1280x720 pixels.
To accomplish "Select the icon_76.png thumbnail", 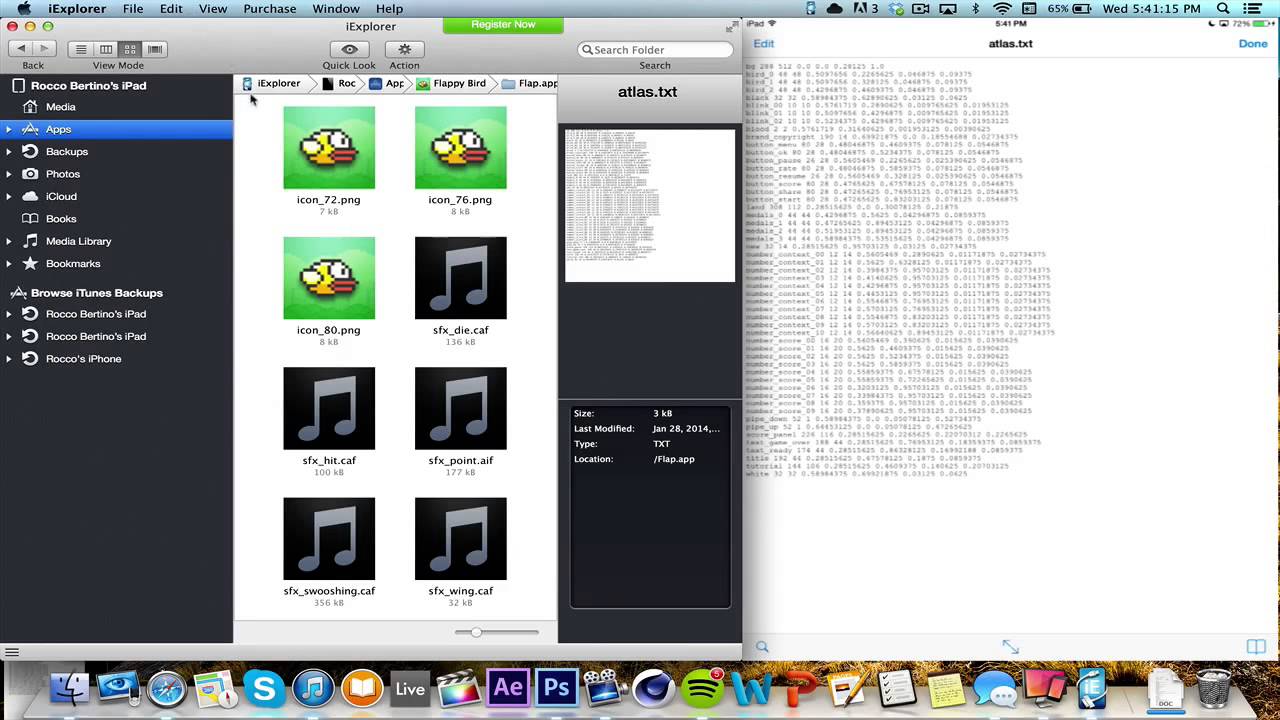I will point(460,148).
